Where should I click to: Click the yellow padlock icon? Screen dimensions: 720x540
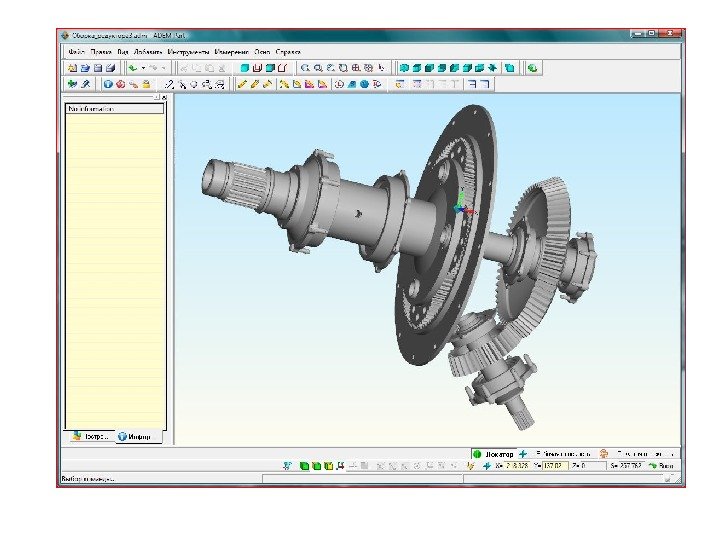146,84
